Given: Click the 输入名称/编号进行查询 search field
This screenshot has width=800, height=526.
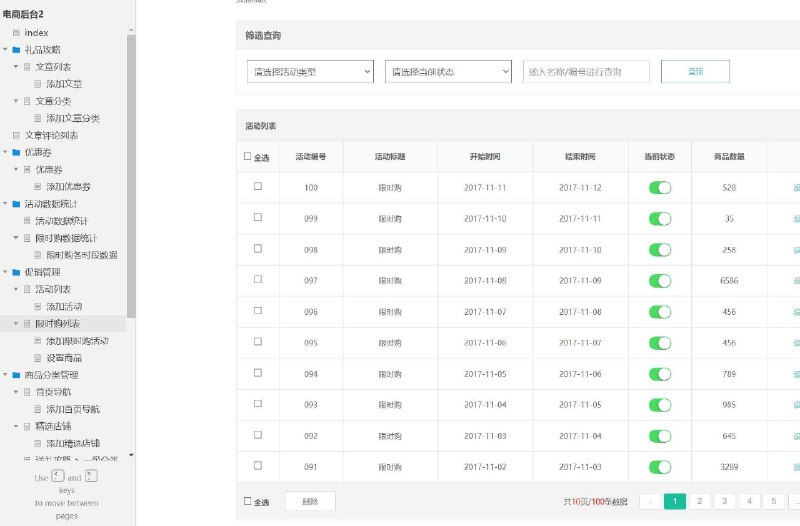Looking at the screenshot, I should pyautogui.click(x=586, y=71).
